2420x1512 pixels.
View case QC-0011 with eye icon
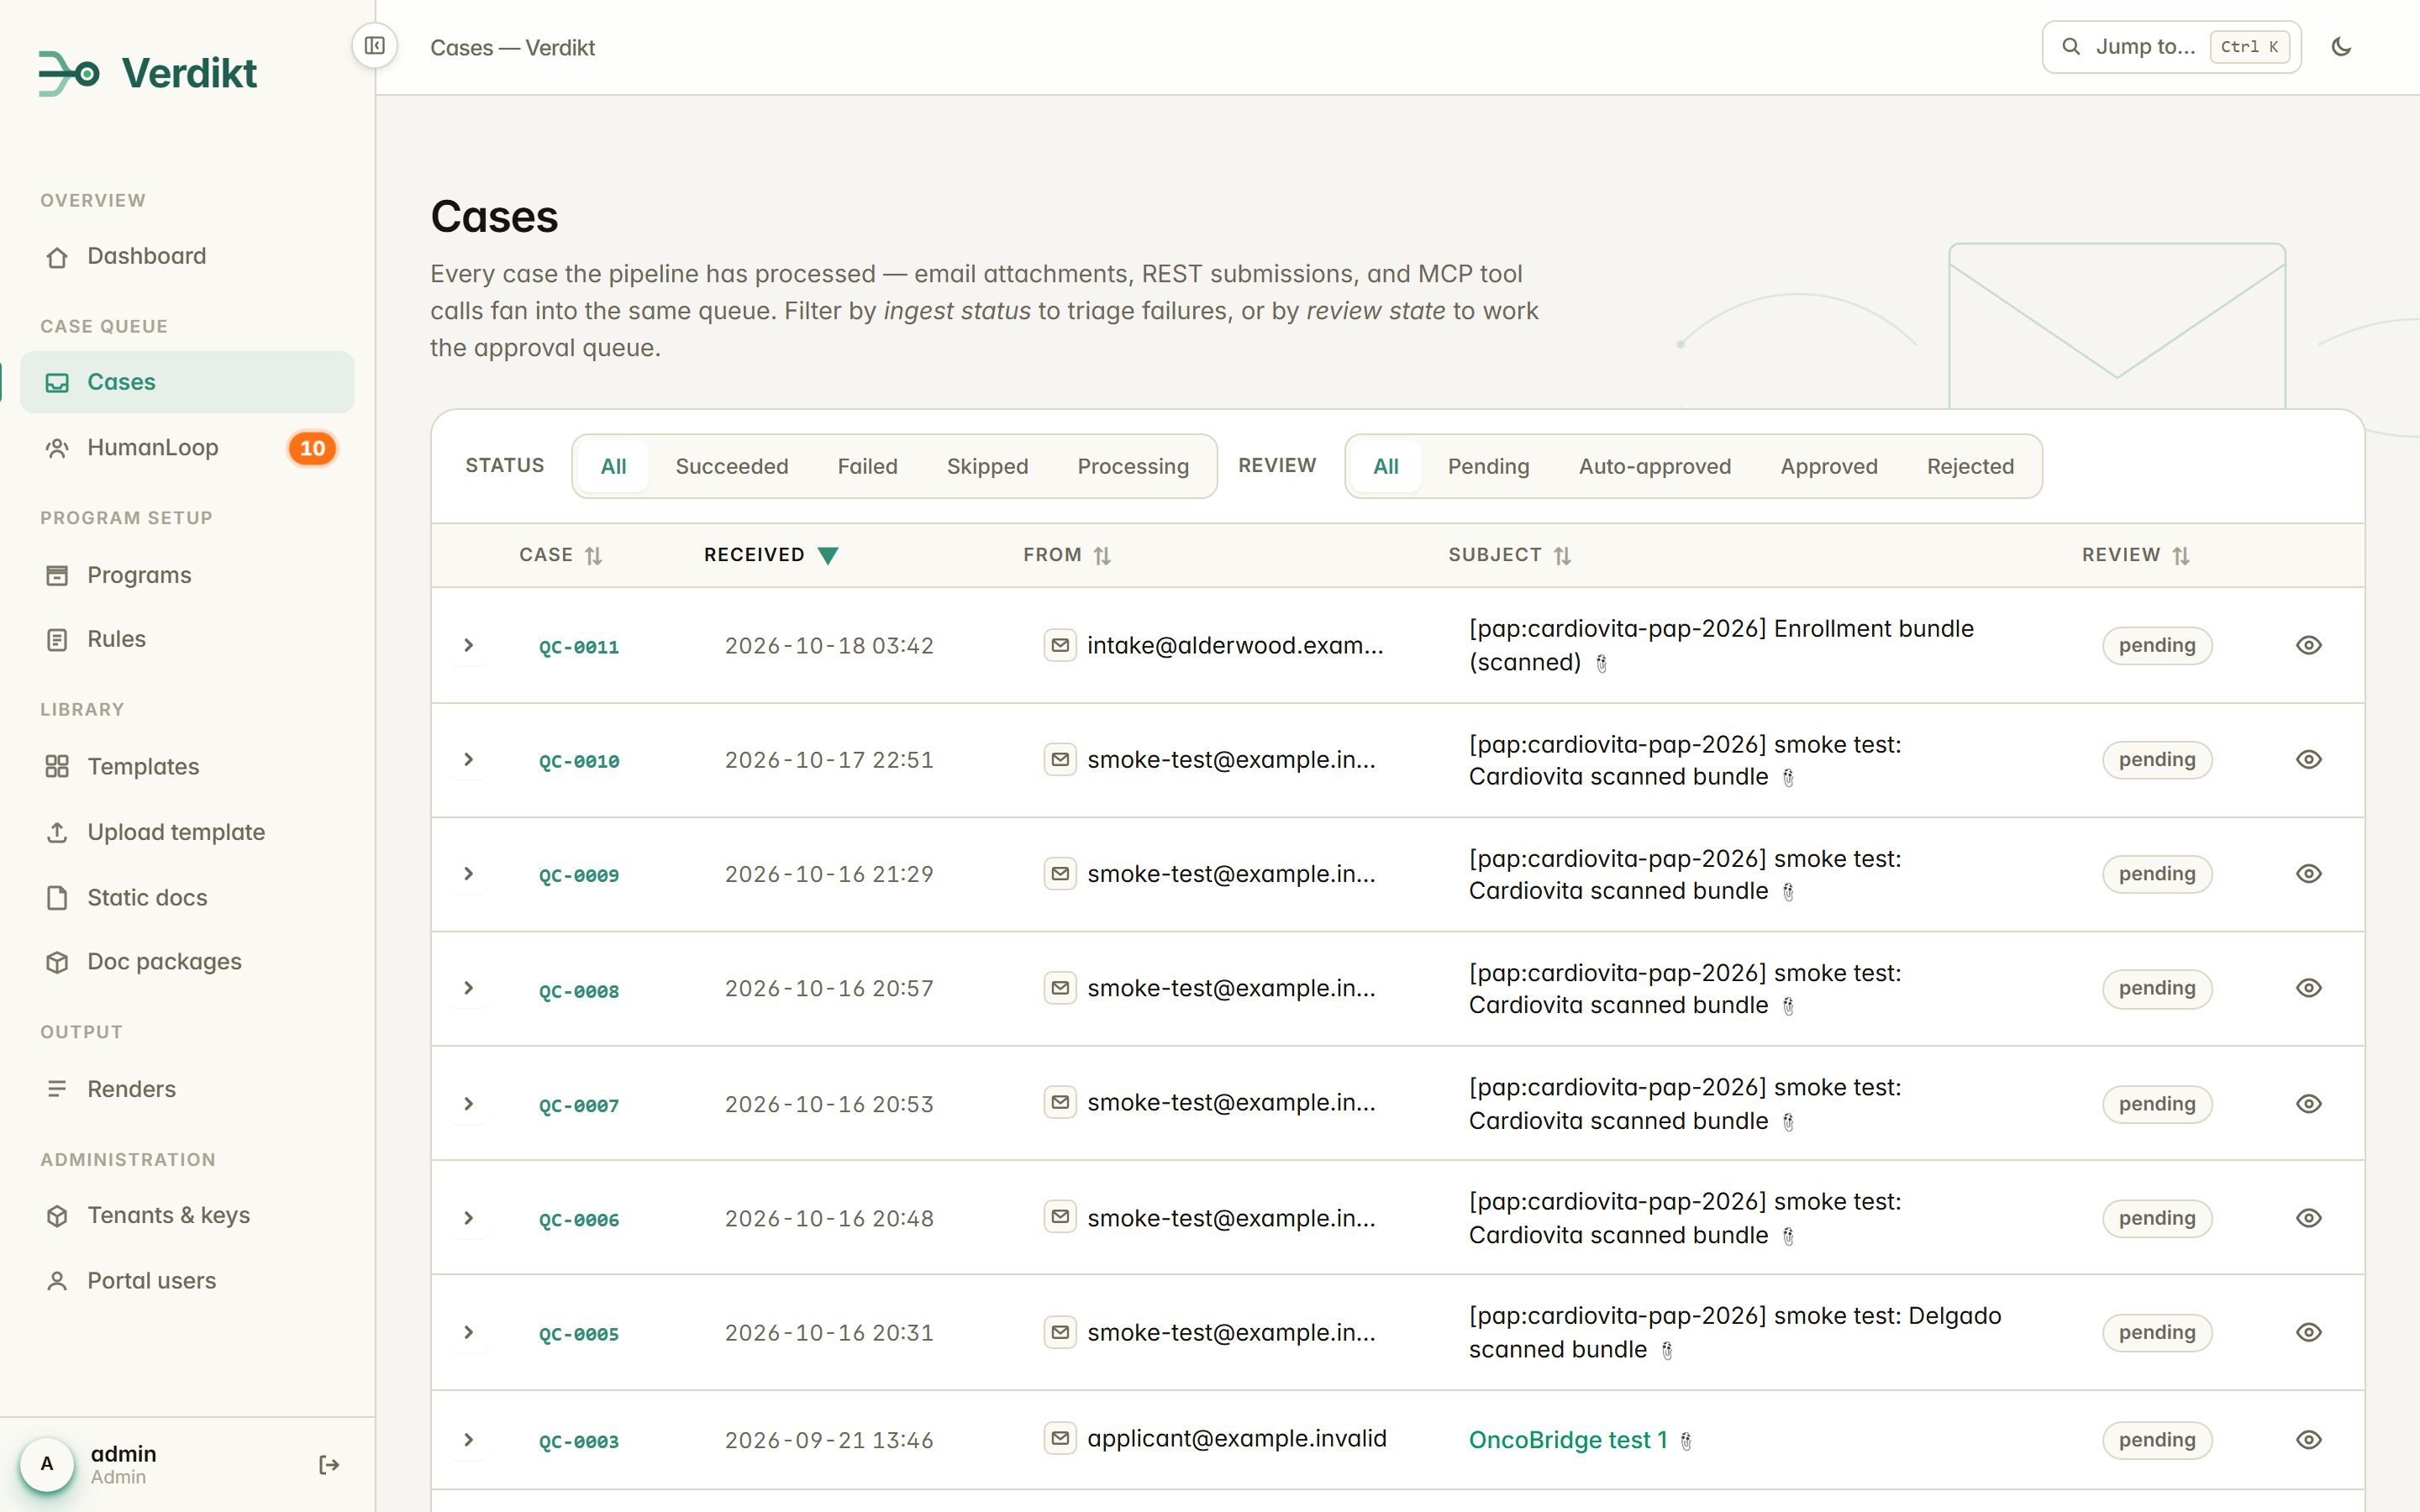click(2308, 645)
